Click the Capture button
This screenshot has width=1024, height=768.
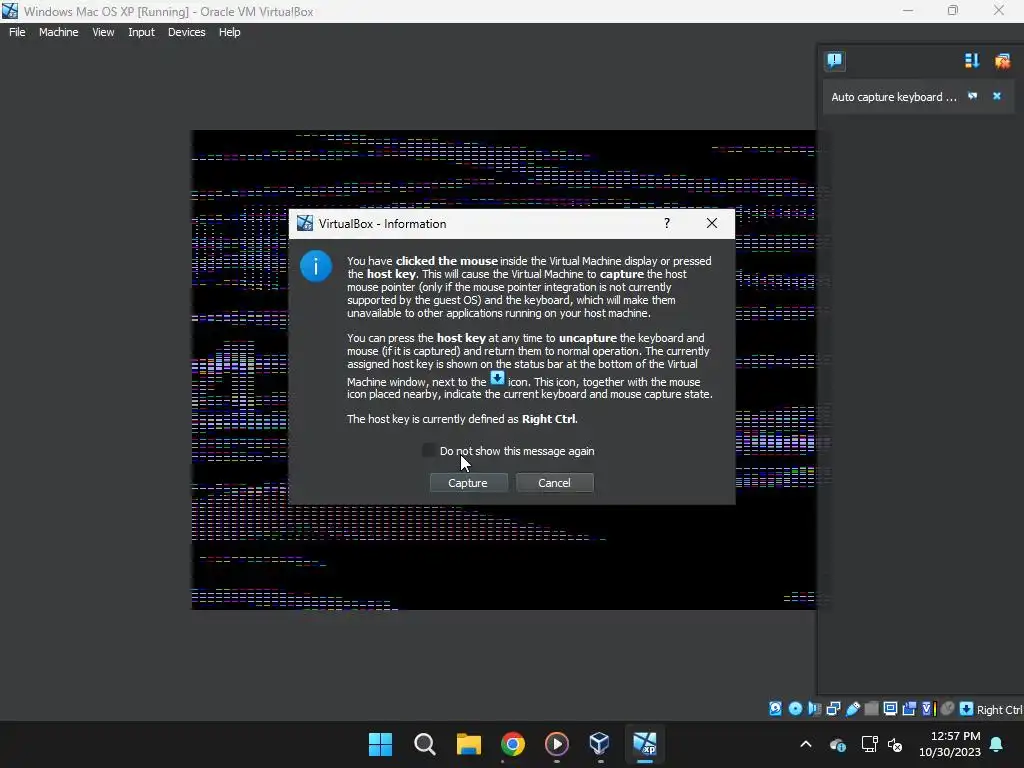pyautogui.click(x=468, y=483)
